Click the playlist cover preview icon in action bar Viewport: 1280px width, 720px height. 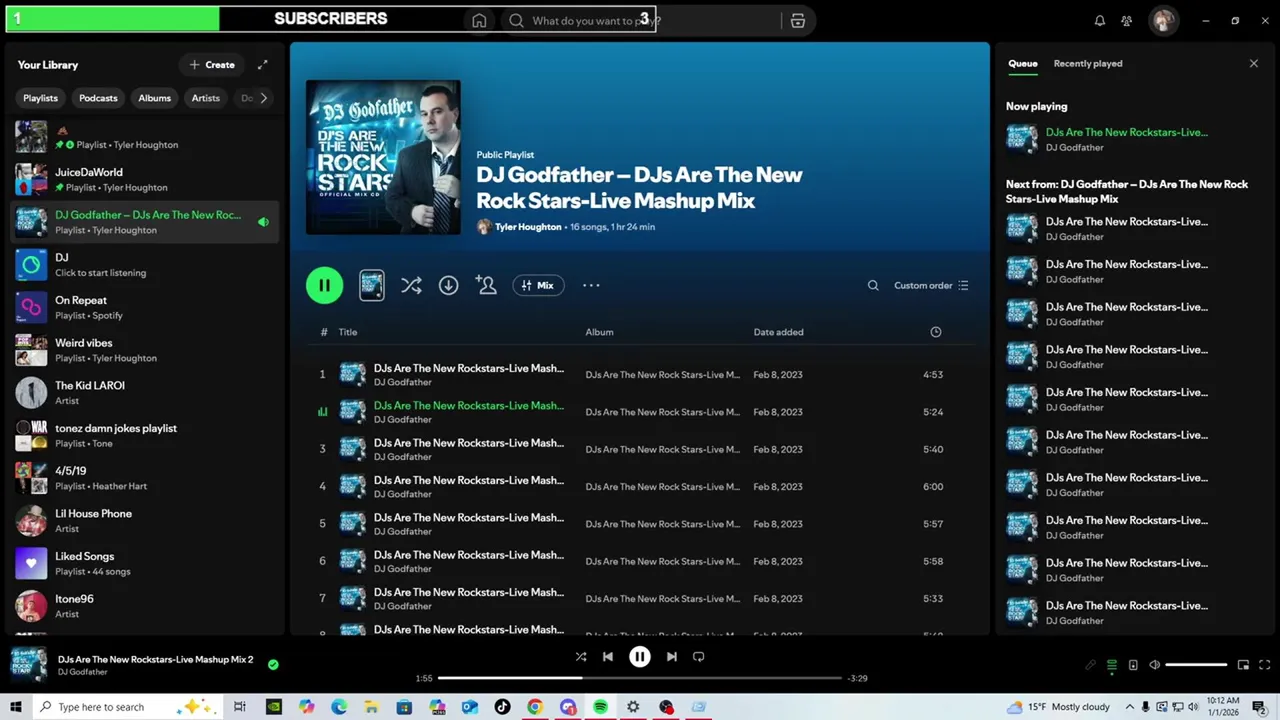371,285
